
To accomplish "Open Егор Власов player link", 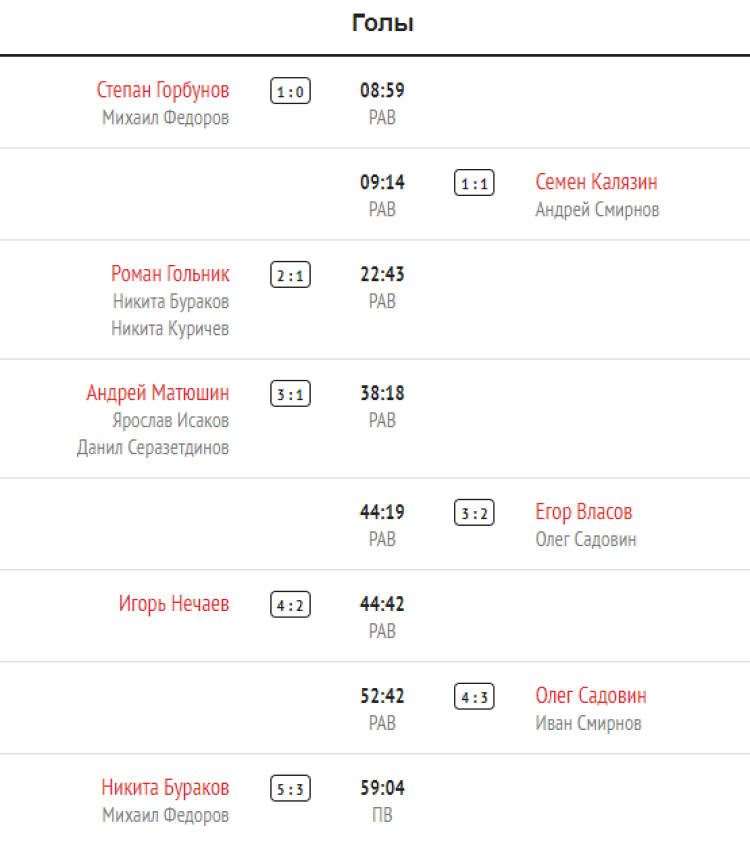I will pyautogui.click(x=584, y=513).
